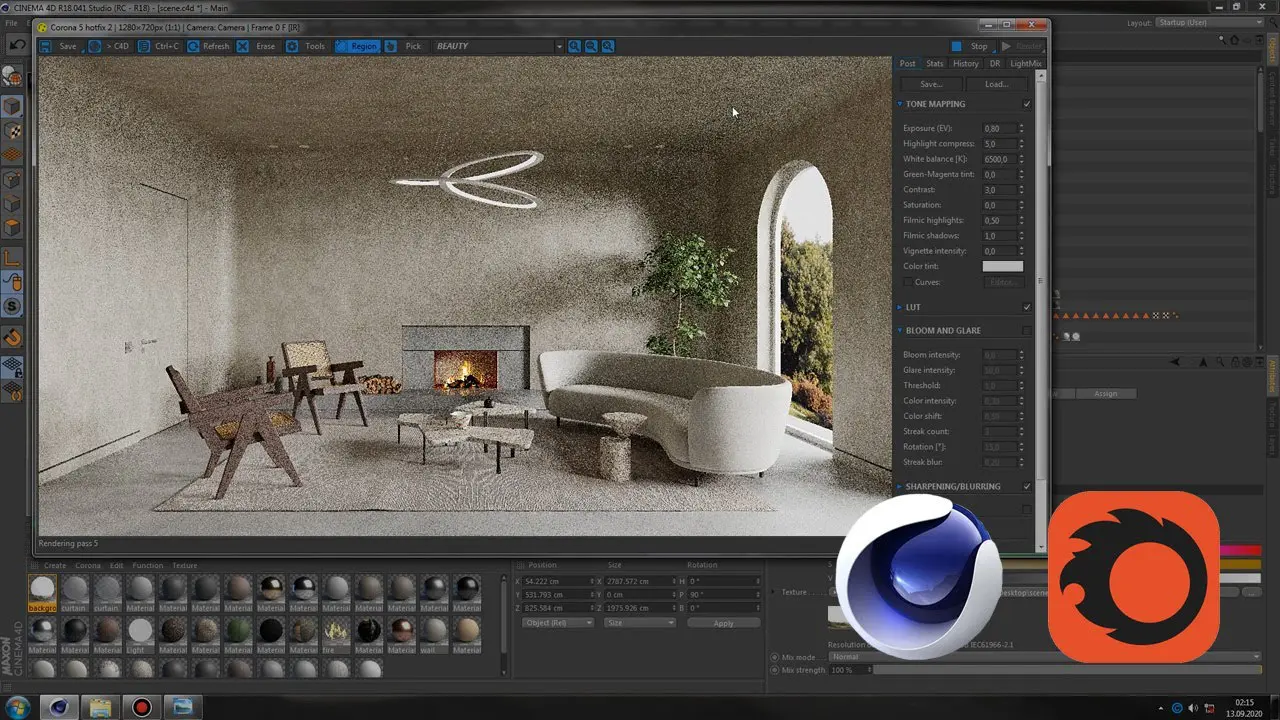Select the fire material thumbnail
1280x720 pixels.
click(337, 631)
